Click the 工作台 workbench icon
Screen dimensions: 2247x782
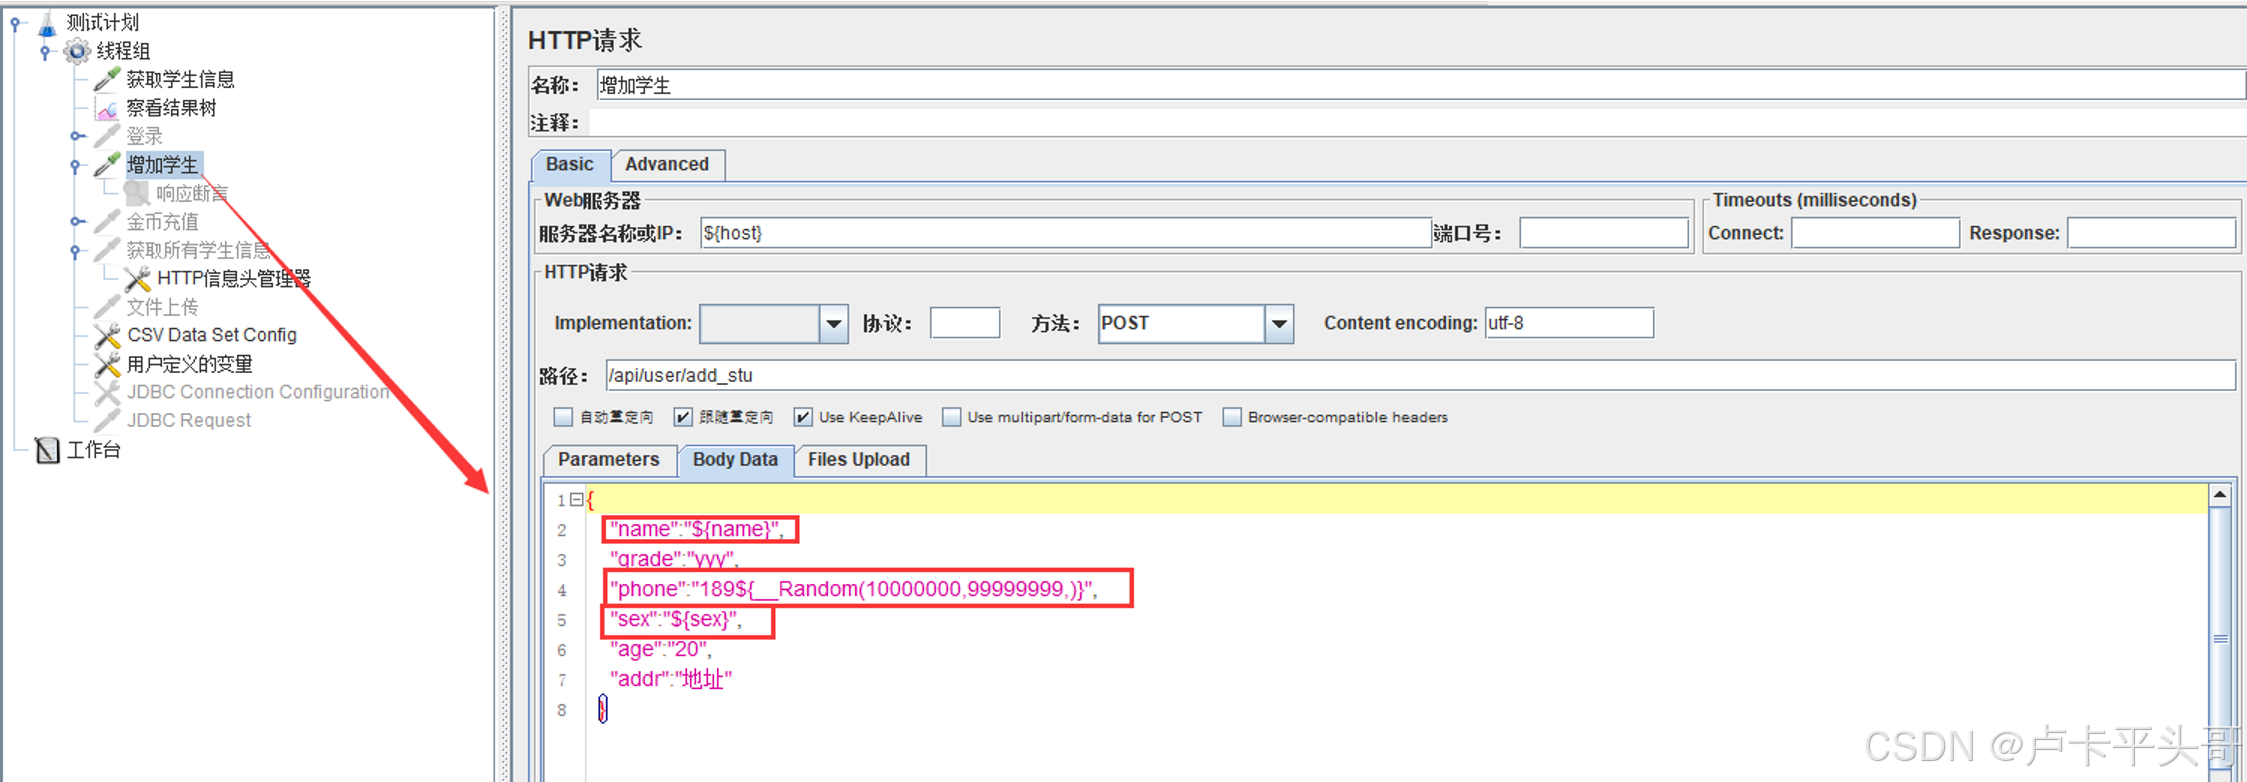point(47,450)
